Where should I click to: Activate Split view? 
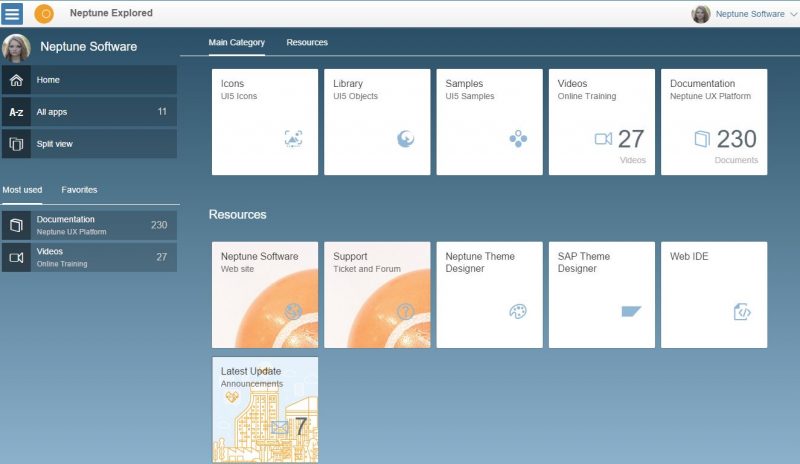pyautogui.click(x=89, y=144)
